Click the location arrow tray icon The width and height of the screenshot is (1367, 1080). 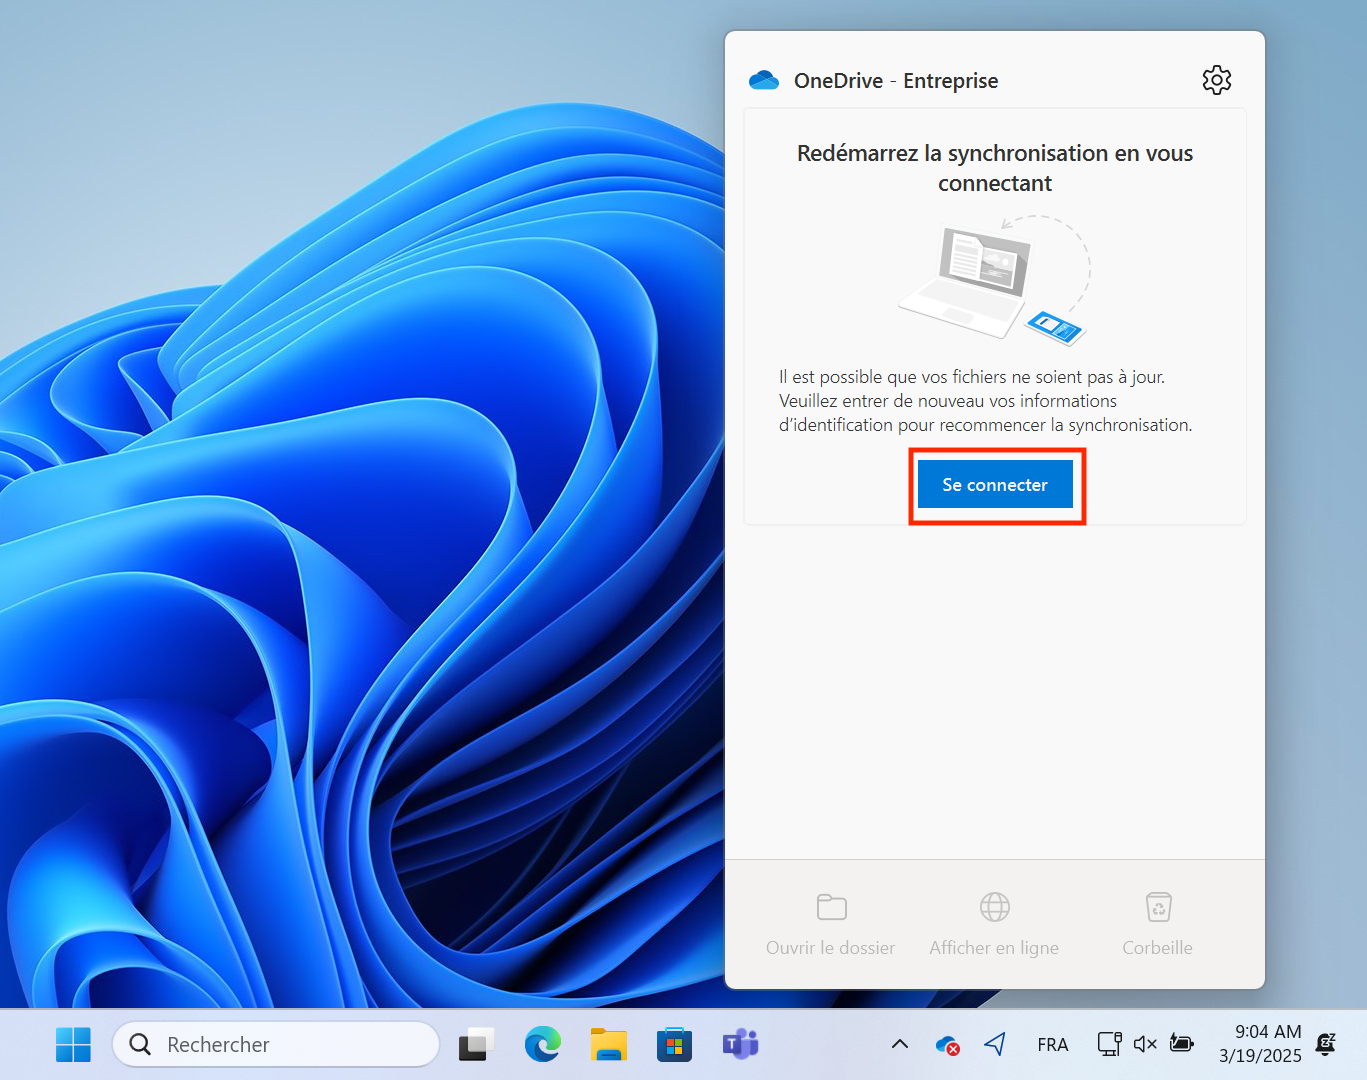click(x=995, y=1045)
